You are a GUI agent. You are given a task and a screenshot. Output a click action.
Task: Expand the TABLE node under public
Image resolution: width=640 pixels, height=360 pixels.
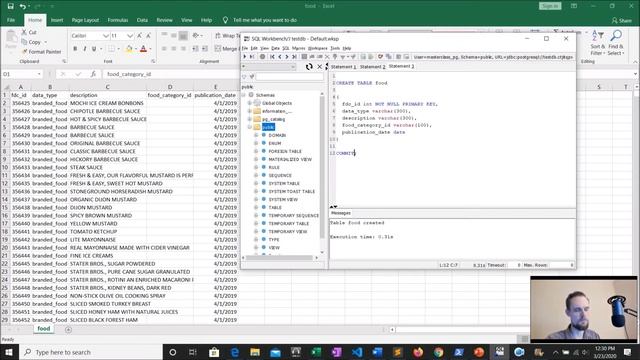[256, 207]
